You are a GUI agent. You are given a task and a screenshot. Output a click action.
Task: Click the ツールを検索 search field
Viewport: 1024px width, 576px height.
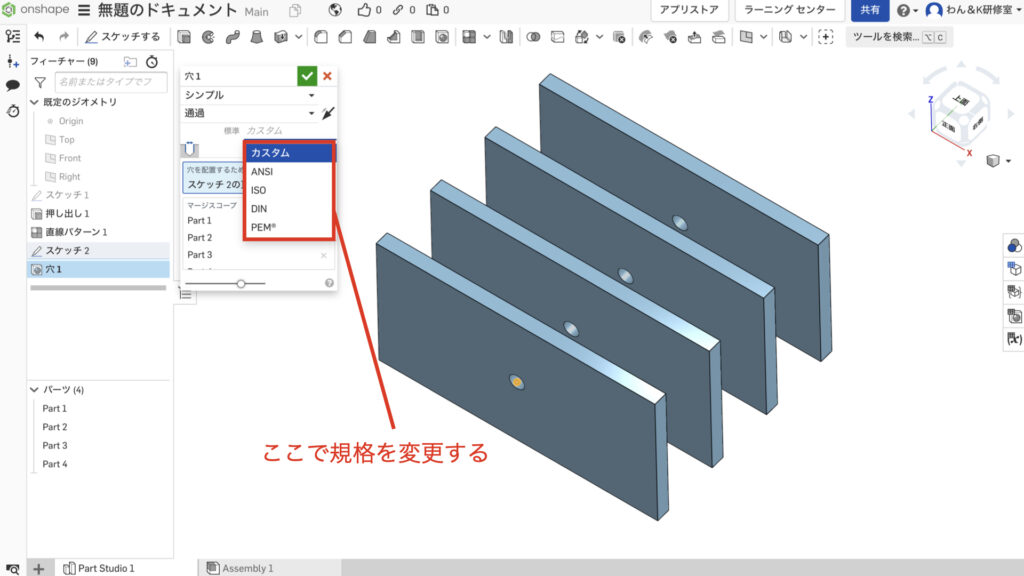pos(899,37)
